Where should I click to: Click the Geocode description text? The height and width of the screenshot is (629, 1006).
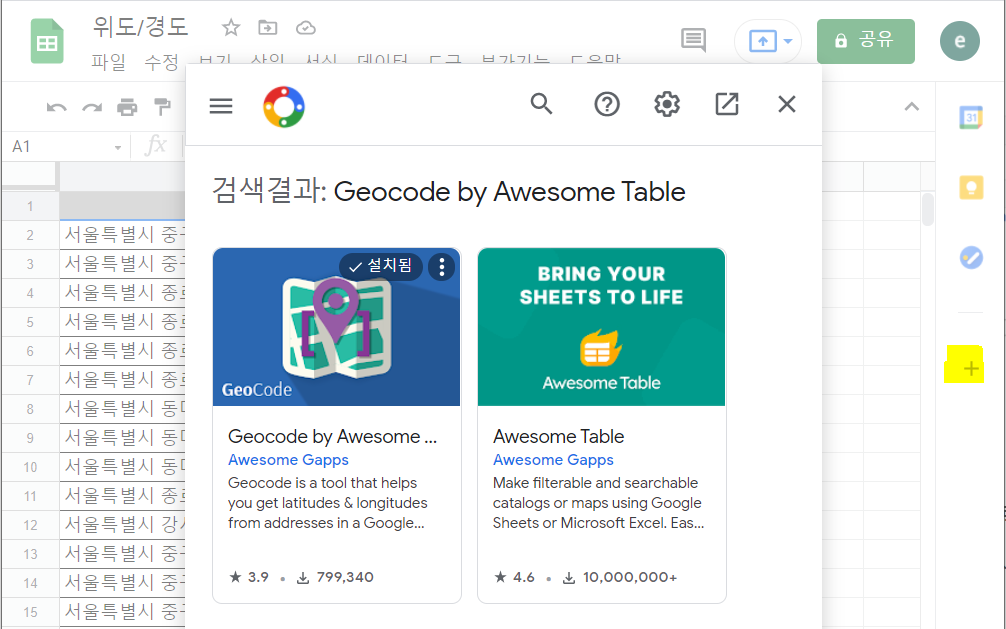click(328, 503)
